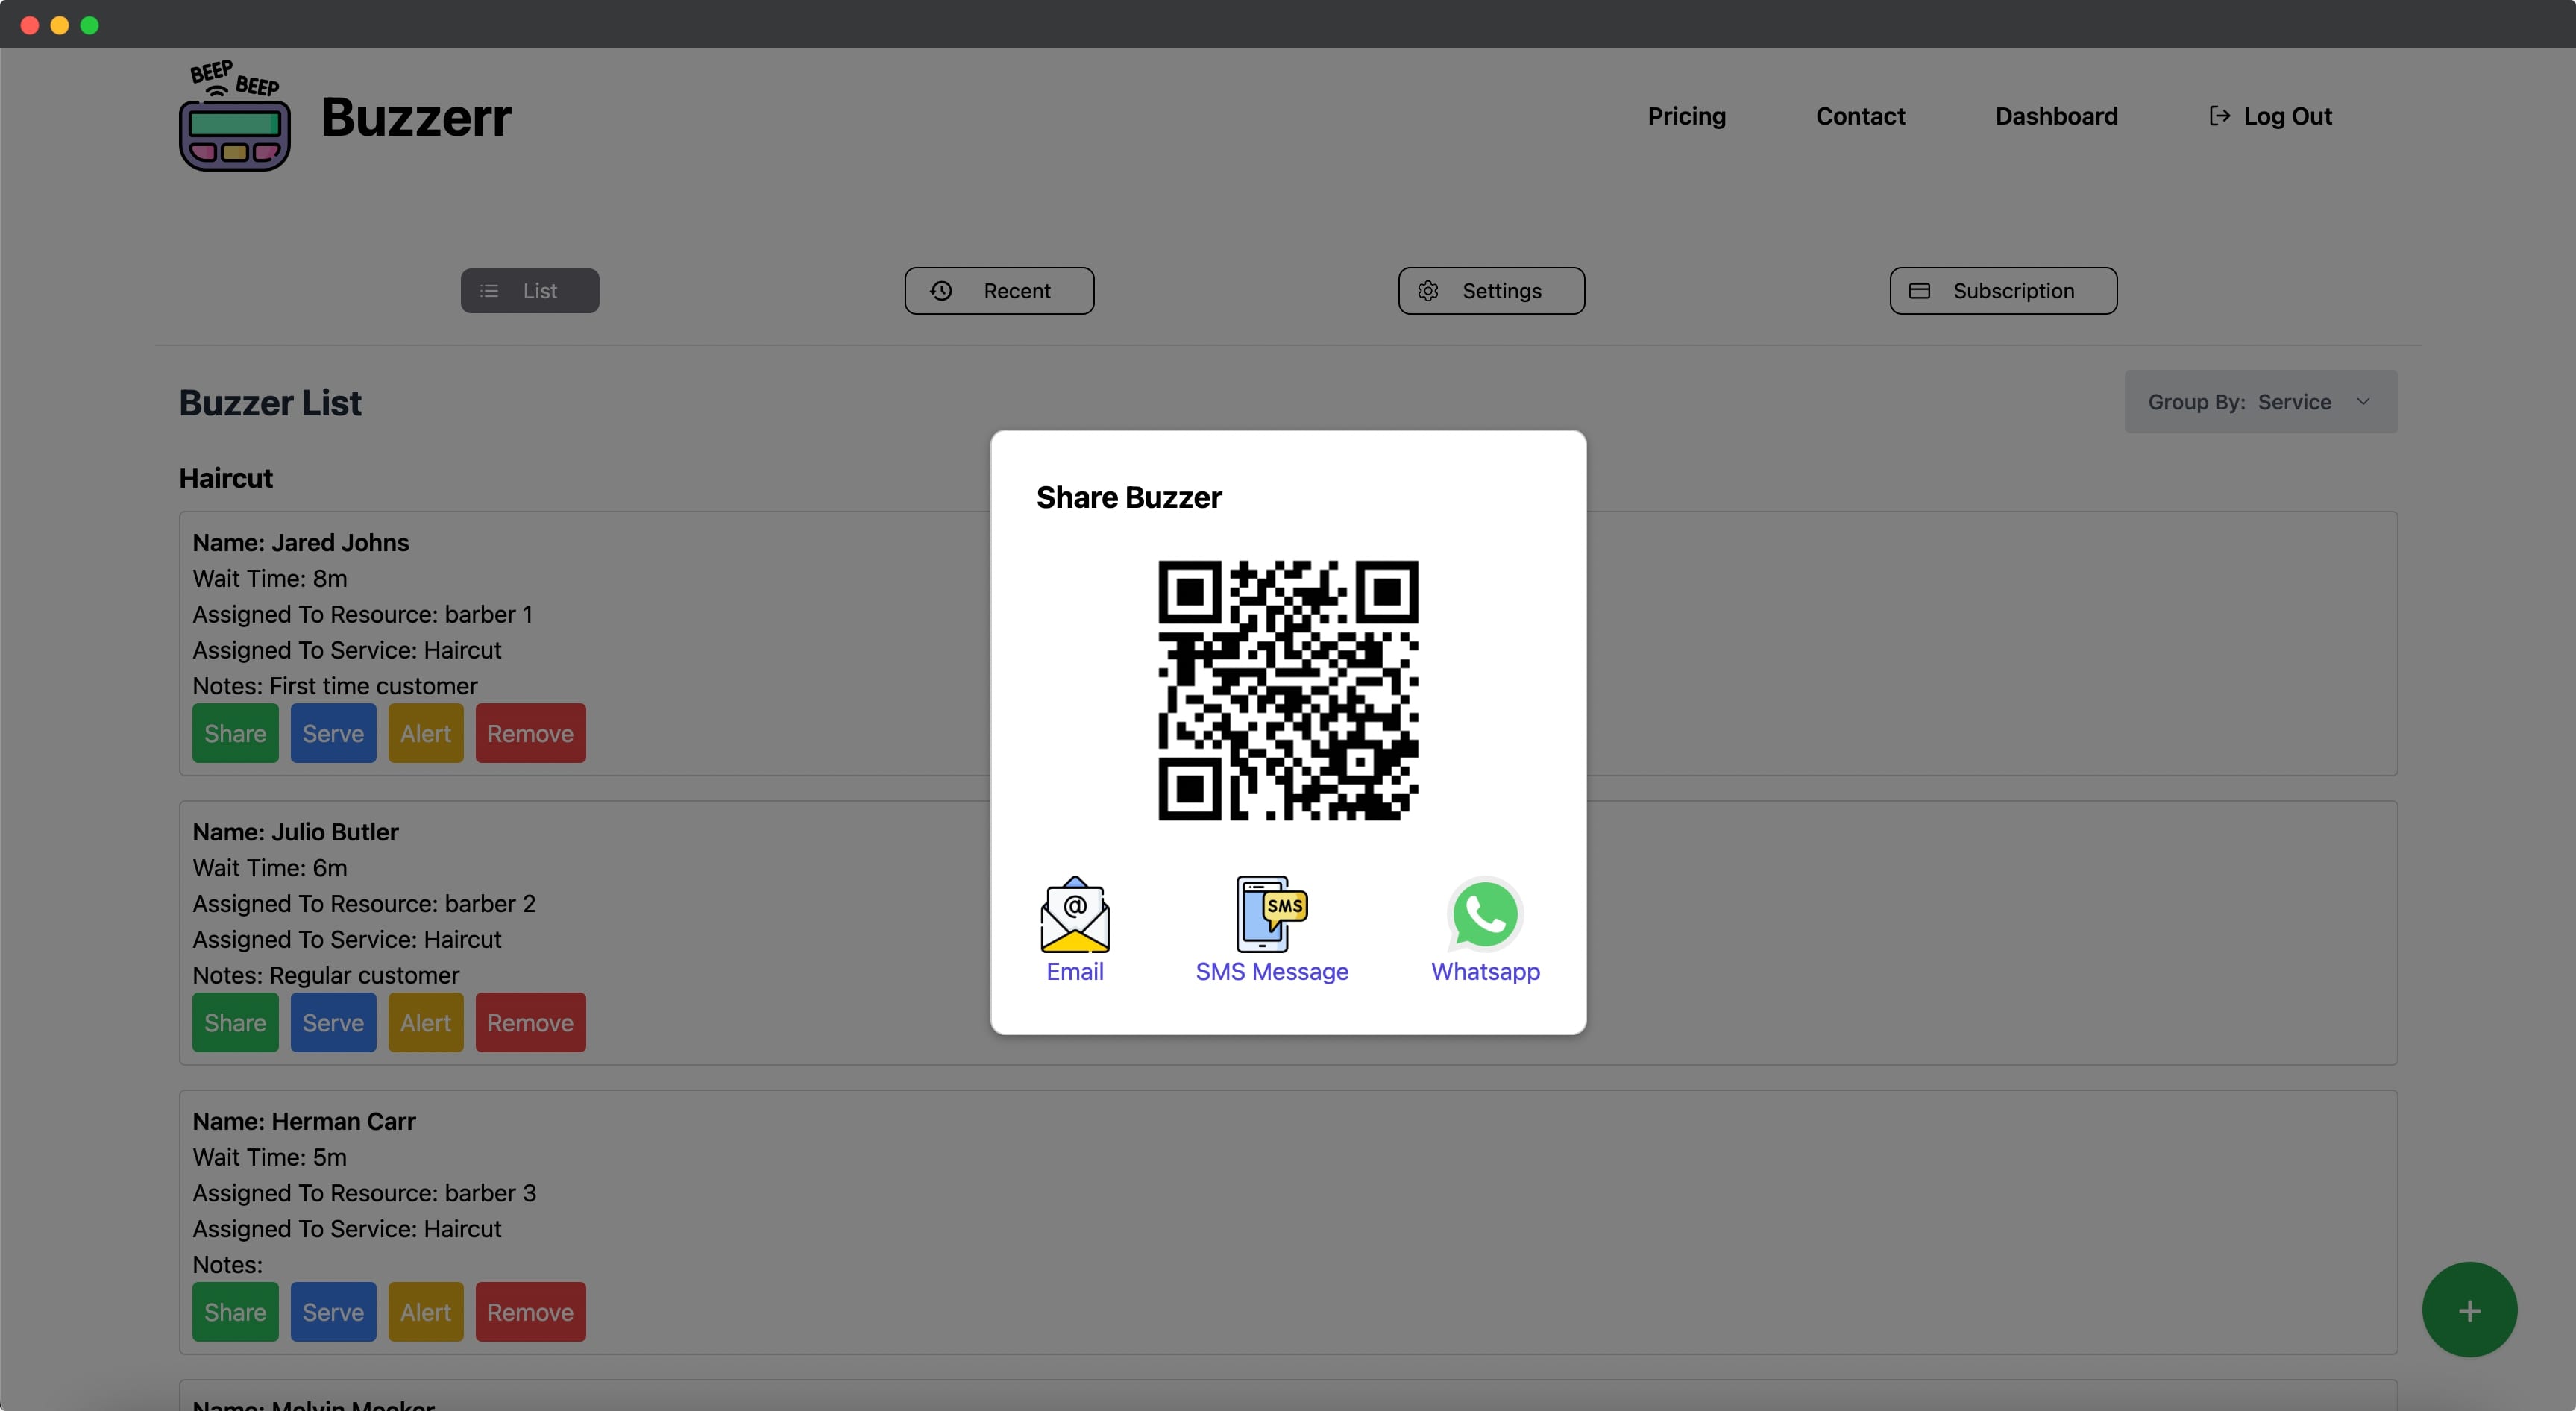The image size is (2576, 1411).
Task: Click the SMS phone icon
Action: [1270, 914]
